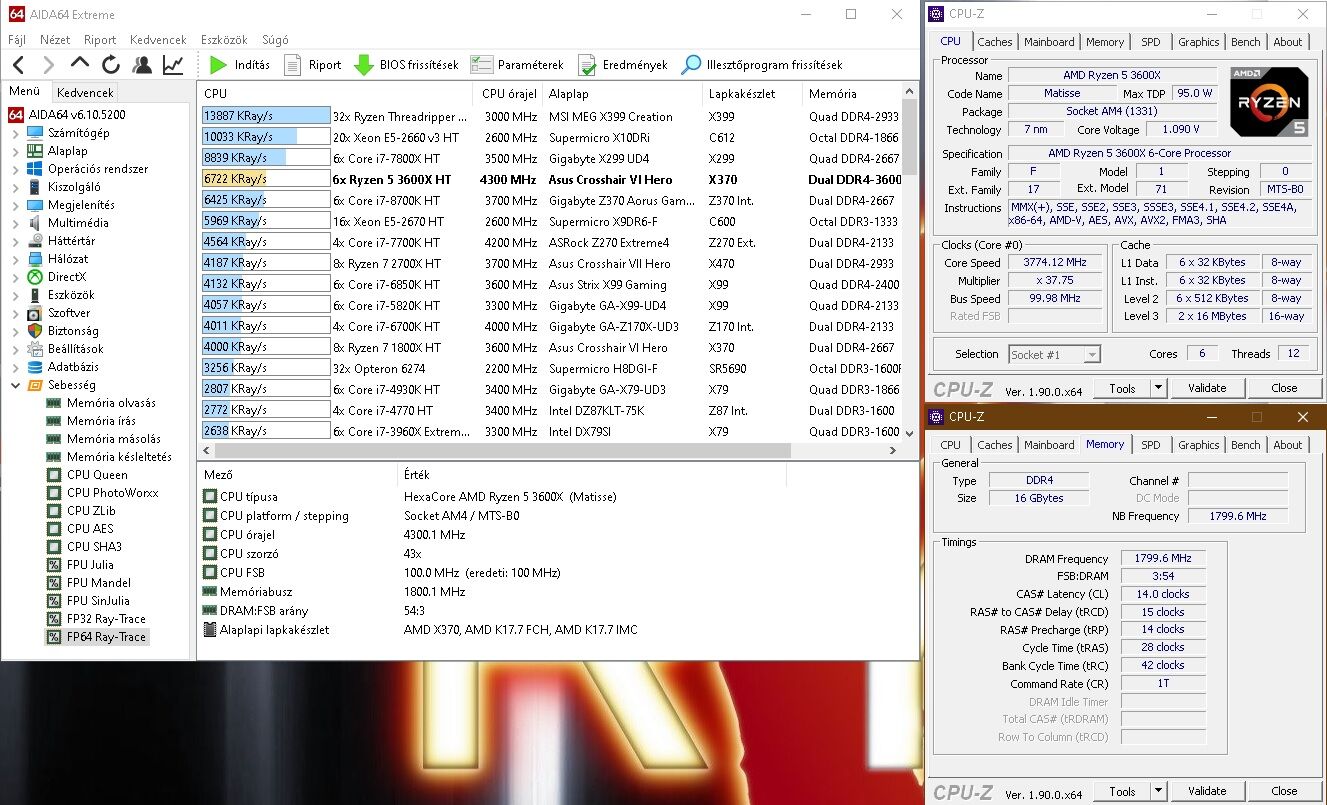Click BIOS frissítések toolbar button
The height and width of the screenshot is (805, 1327).
coord(406,65)
